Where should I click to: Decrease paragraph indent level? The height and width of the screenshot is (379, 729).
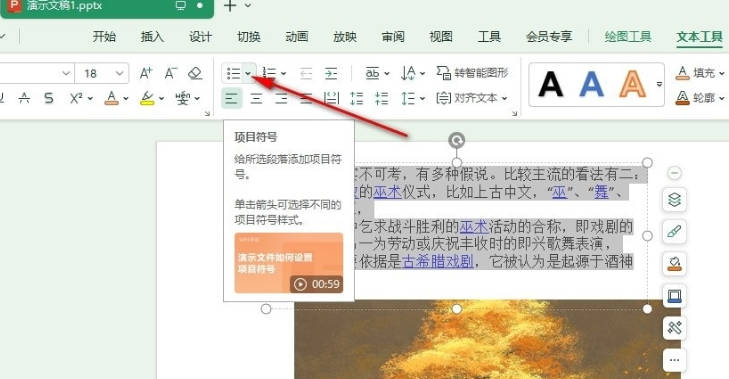[306, 73]
